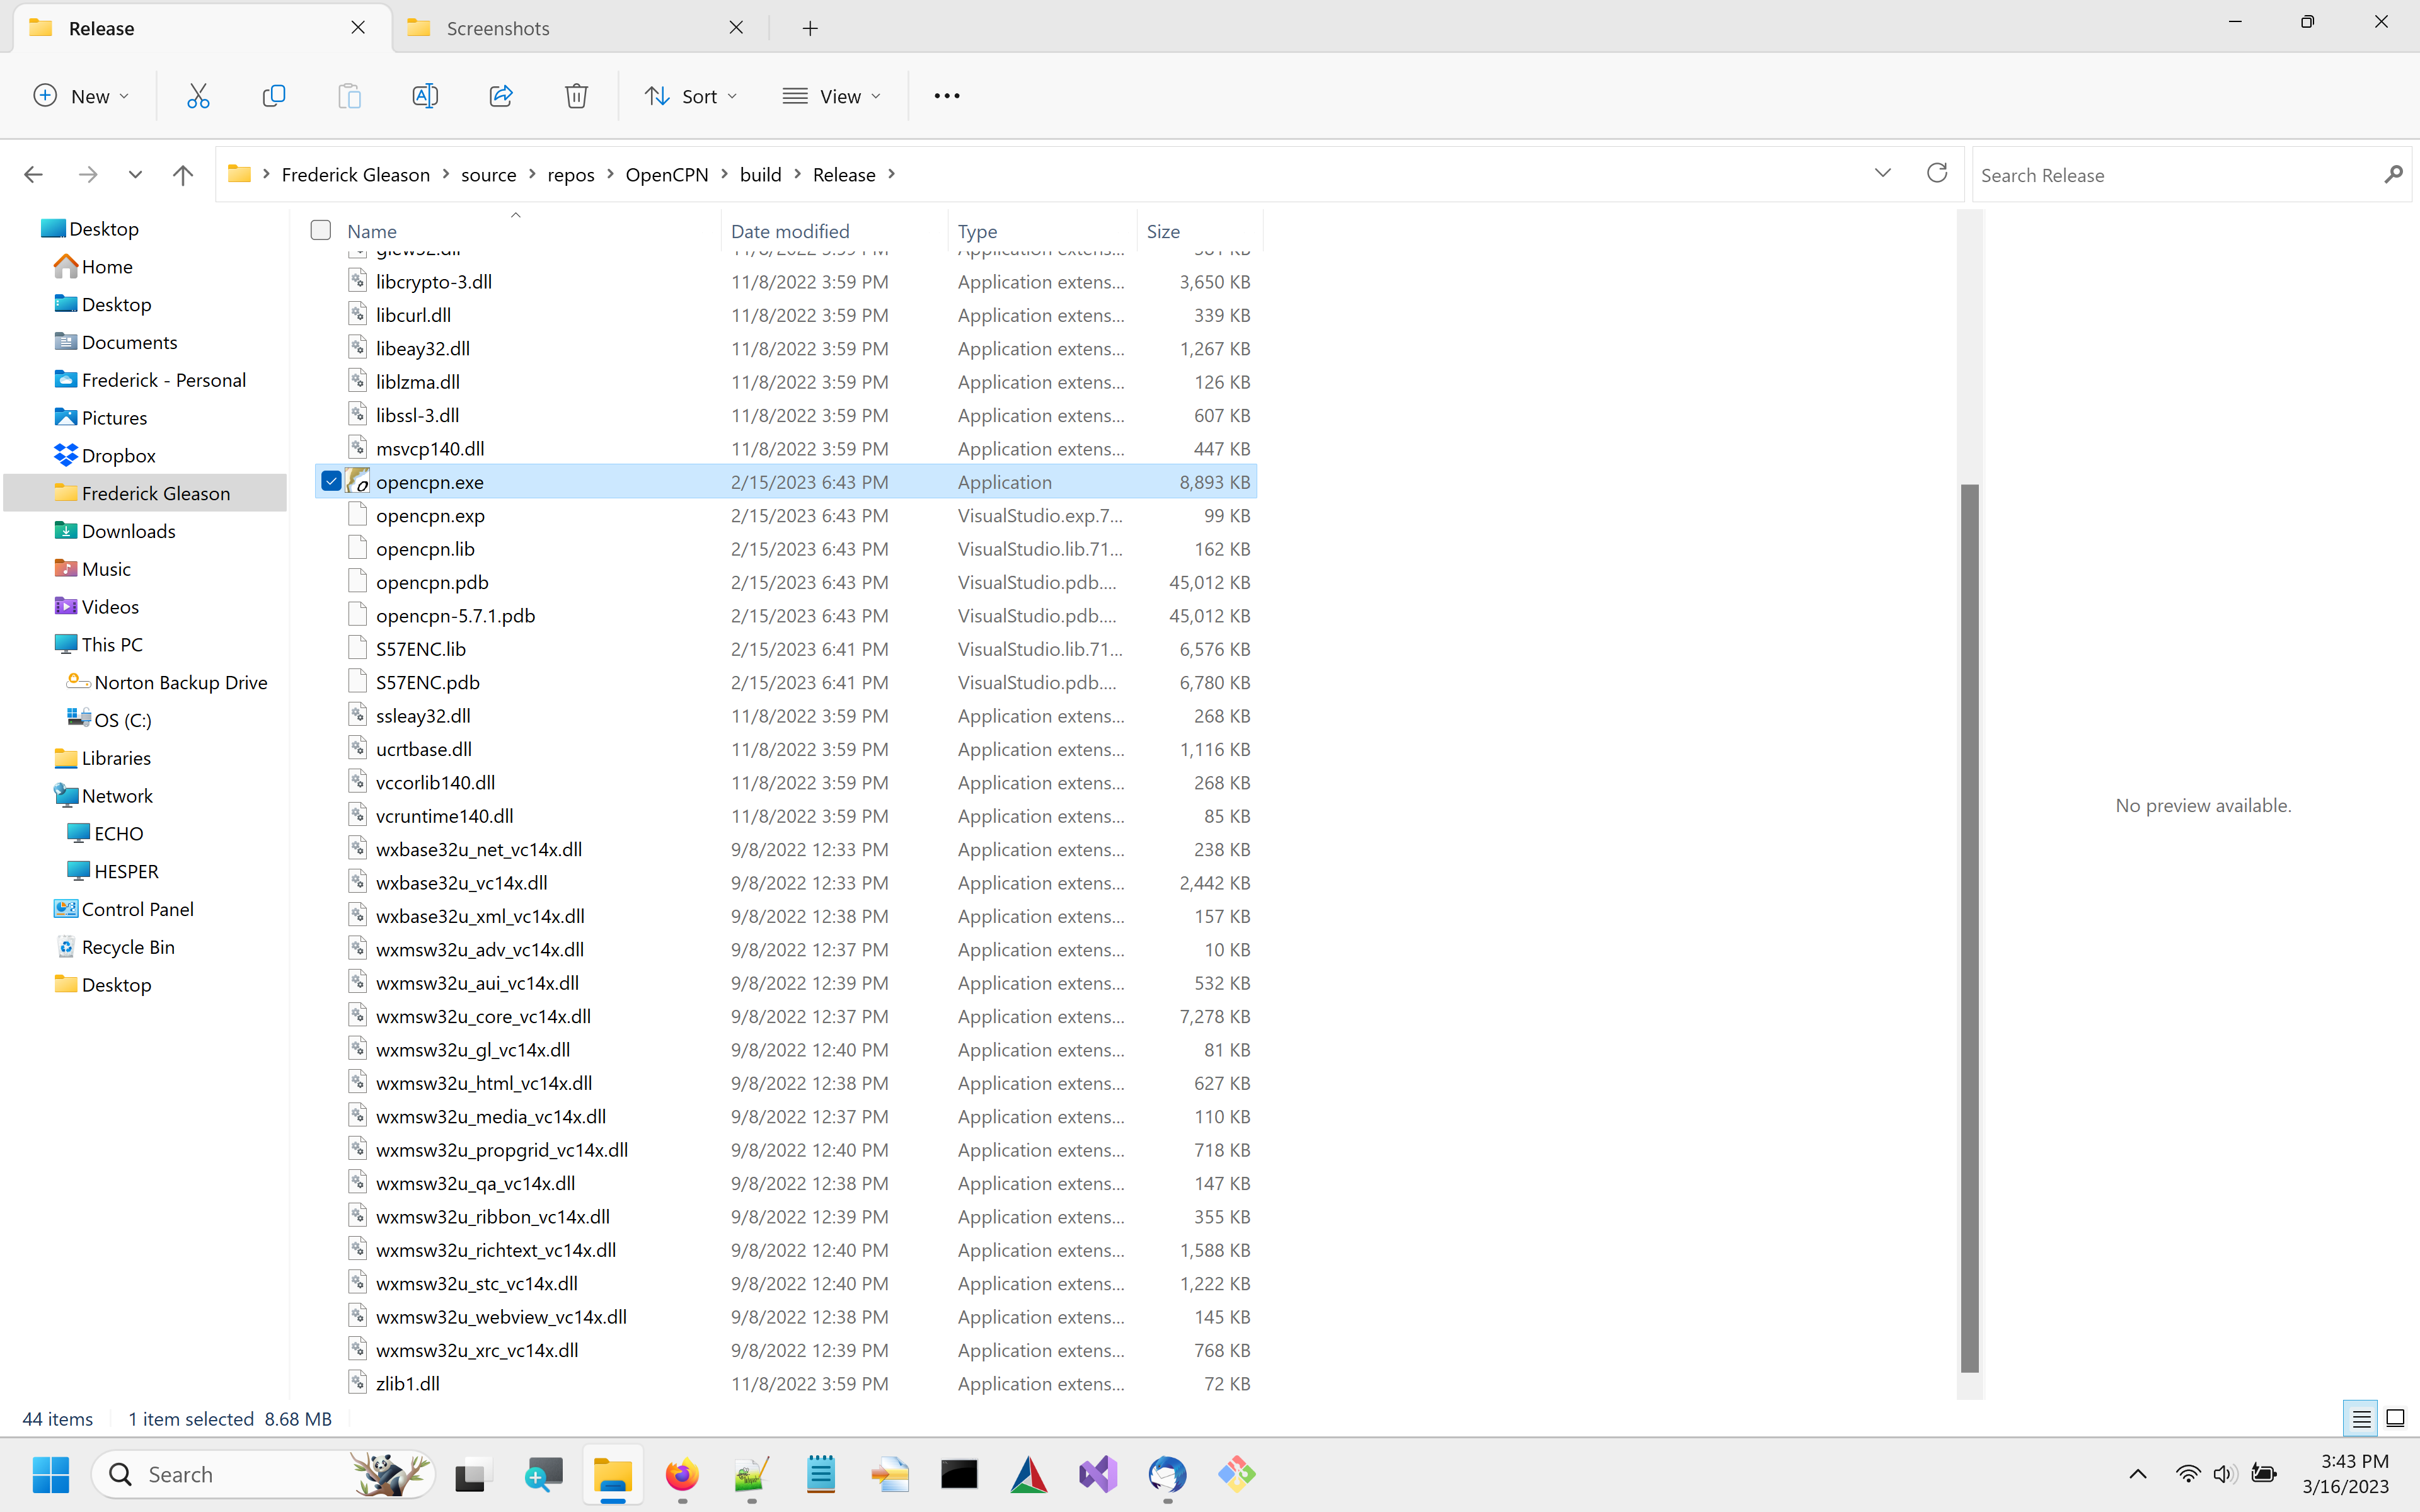
Task: Select wxmsw32u_core_vc14x.dll file
Action: [x=483, y=1016]
